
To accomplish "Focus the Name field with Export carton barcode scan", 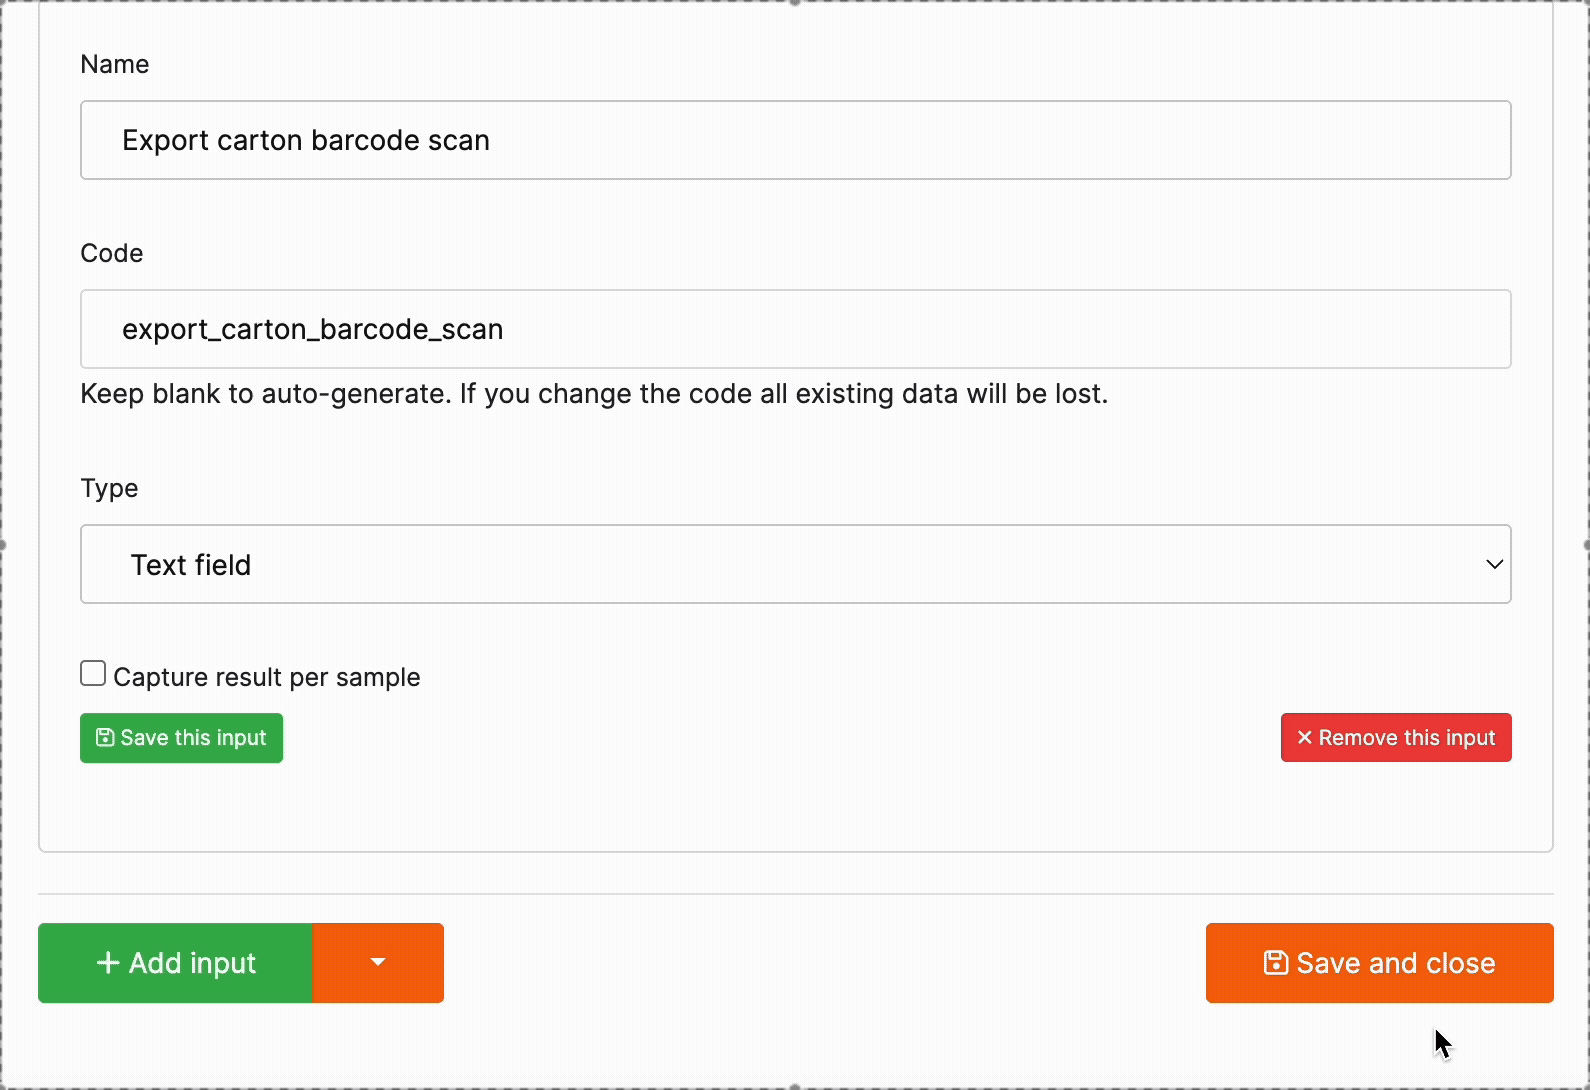I will click(795, 140).
